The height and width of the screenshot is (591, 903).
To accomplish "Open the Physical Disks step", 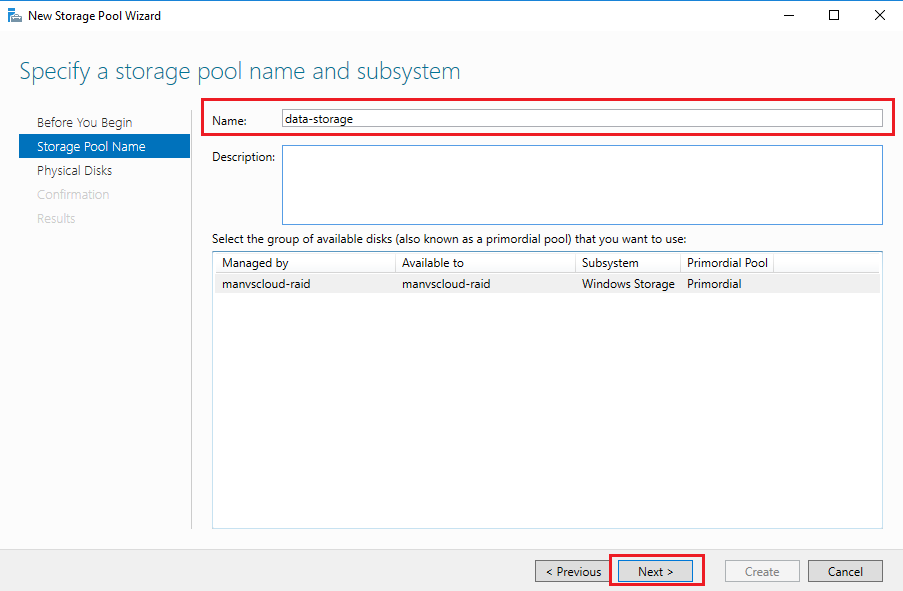I will pos(74,171).
